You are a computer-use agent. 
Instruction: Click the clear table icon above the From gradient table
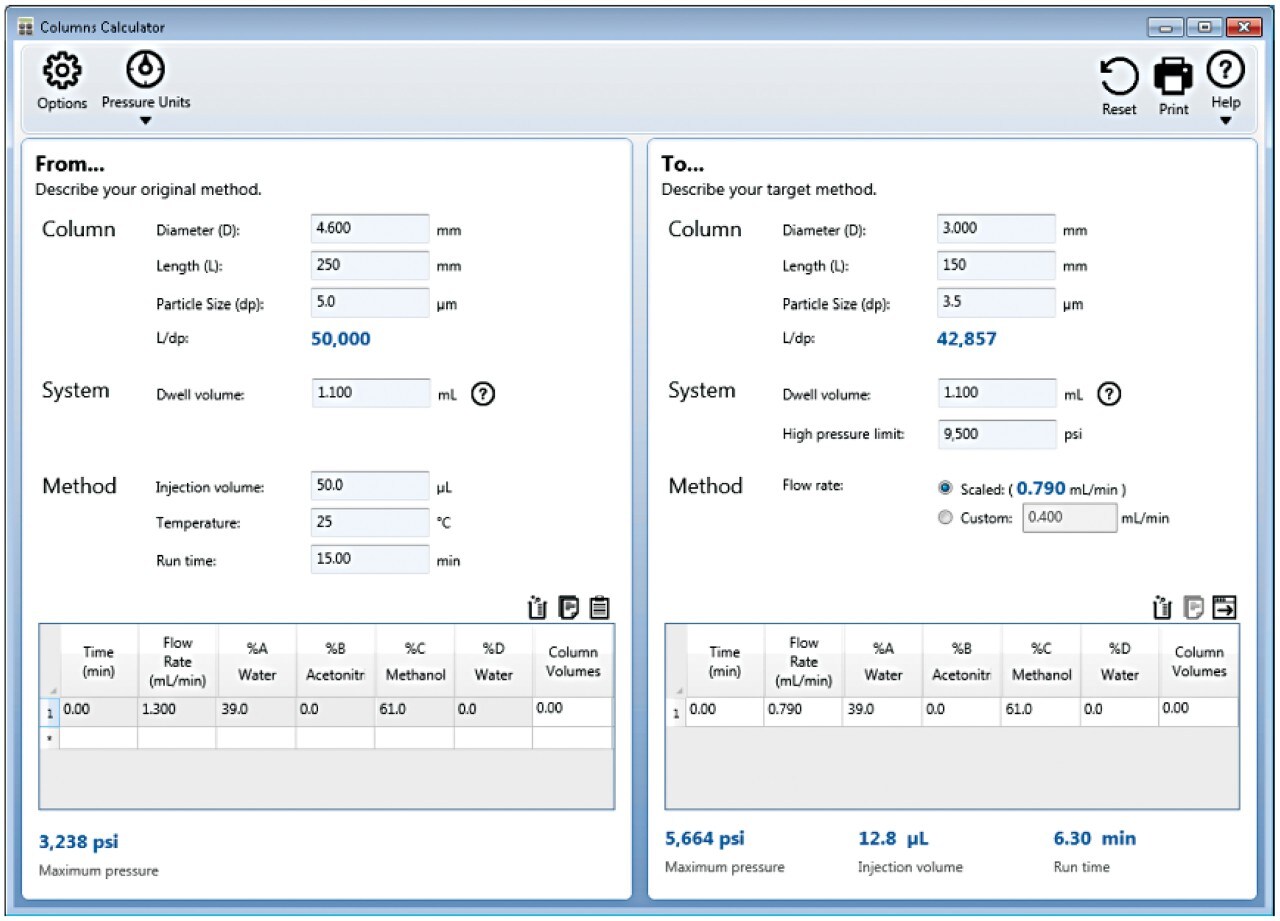[x=537, y=607]
